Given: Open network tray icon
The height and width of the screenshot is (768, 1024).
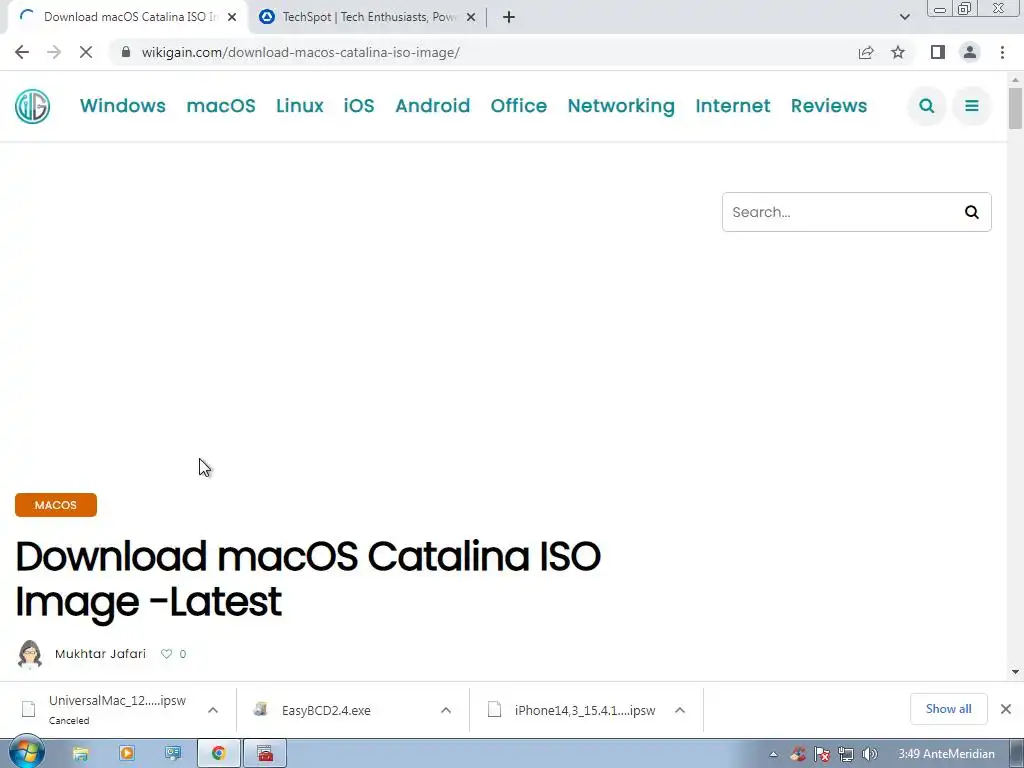Looking at the screenshot, I should click(846, 754).
